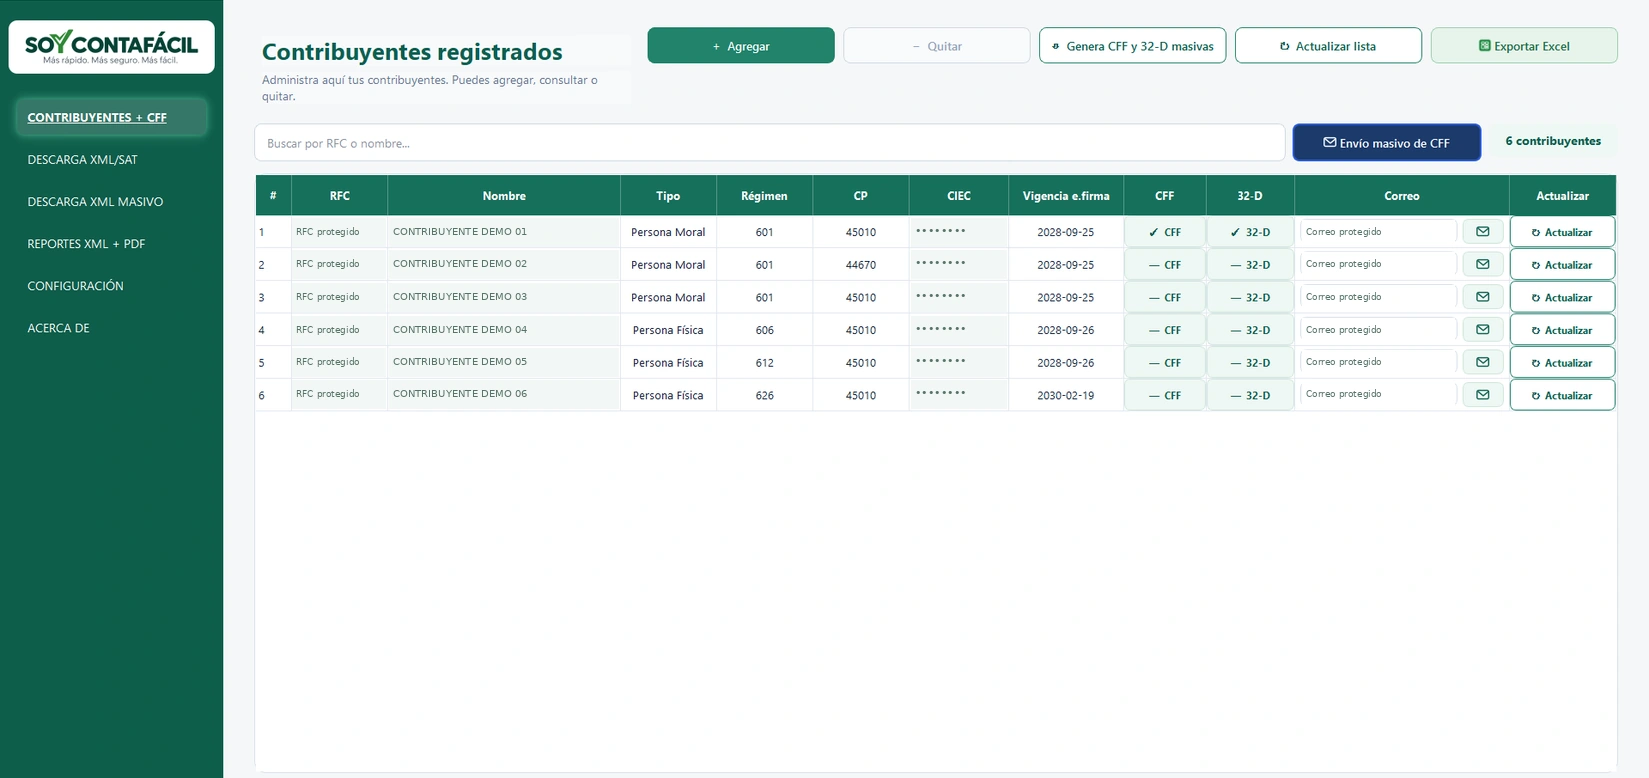Click Exportar Excel button
Image resolution: width=1649 pixels, height=778 pixels.
(x=1524, y=46)
